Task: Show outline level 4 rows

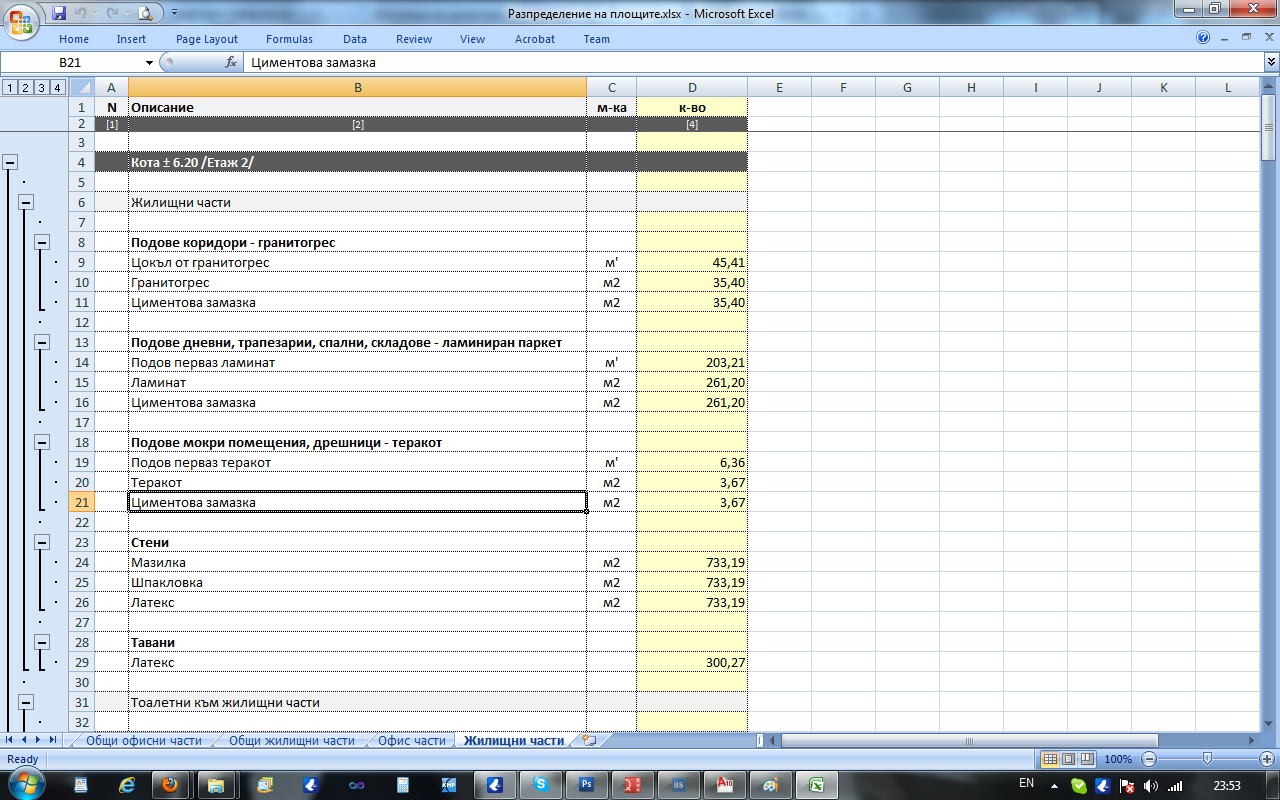Action: (x=58, y=87)
